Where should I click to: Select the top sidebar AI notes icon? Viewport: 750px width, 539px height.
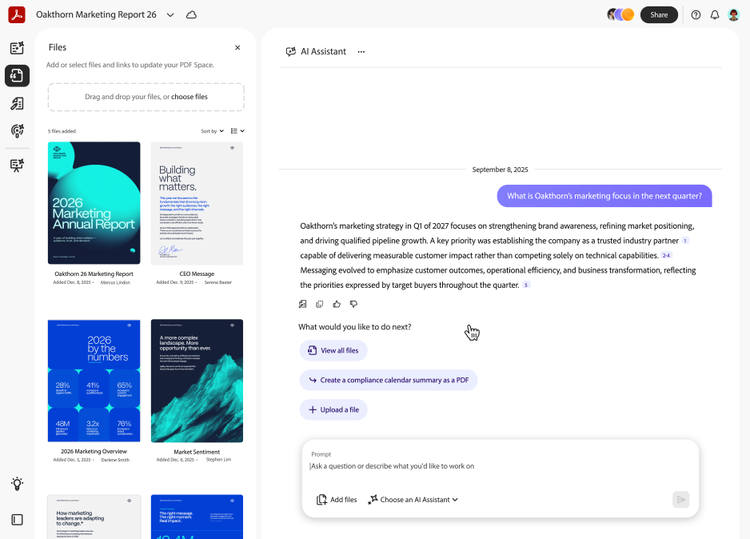click(x=17, y=48)
